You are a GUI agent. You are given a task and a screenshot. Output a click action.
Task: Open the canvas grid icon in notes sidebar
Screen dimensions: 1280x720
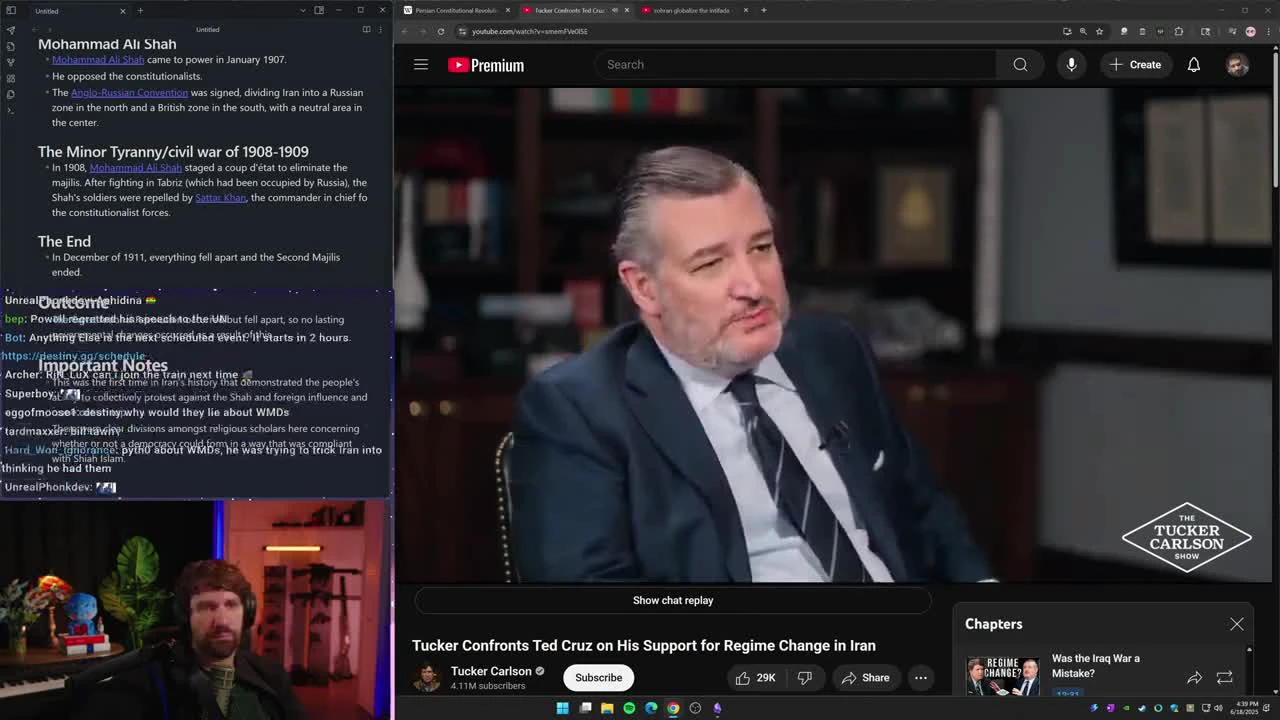point(11,78)
